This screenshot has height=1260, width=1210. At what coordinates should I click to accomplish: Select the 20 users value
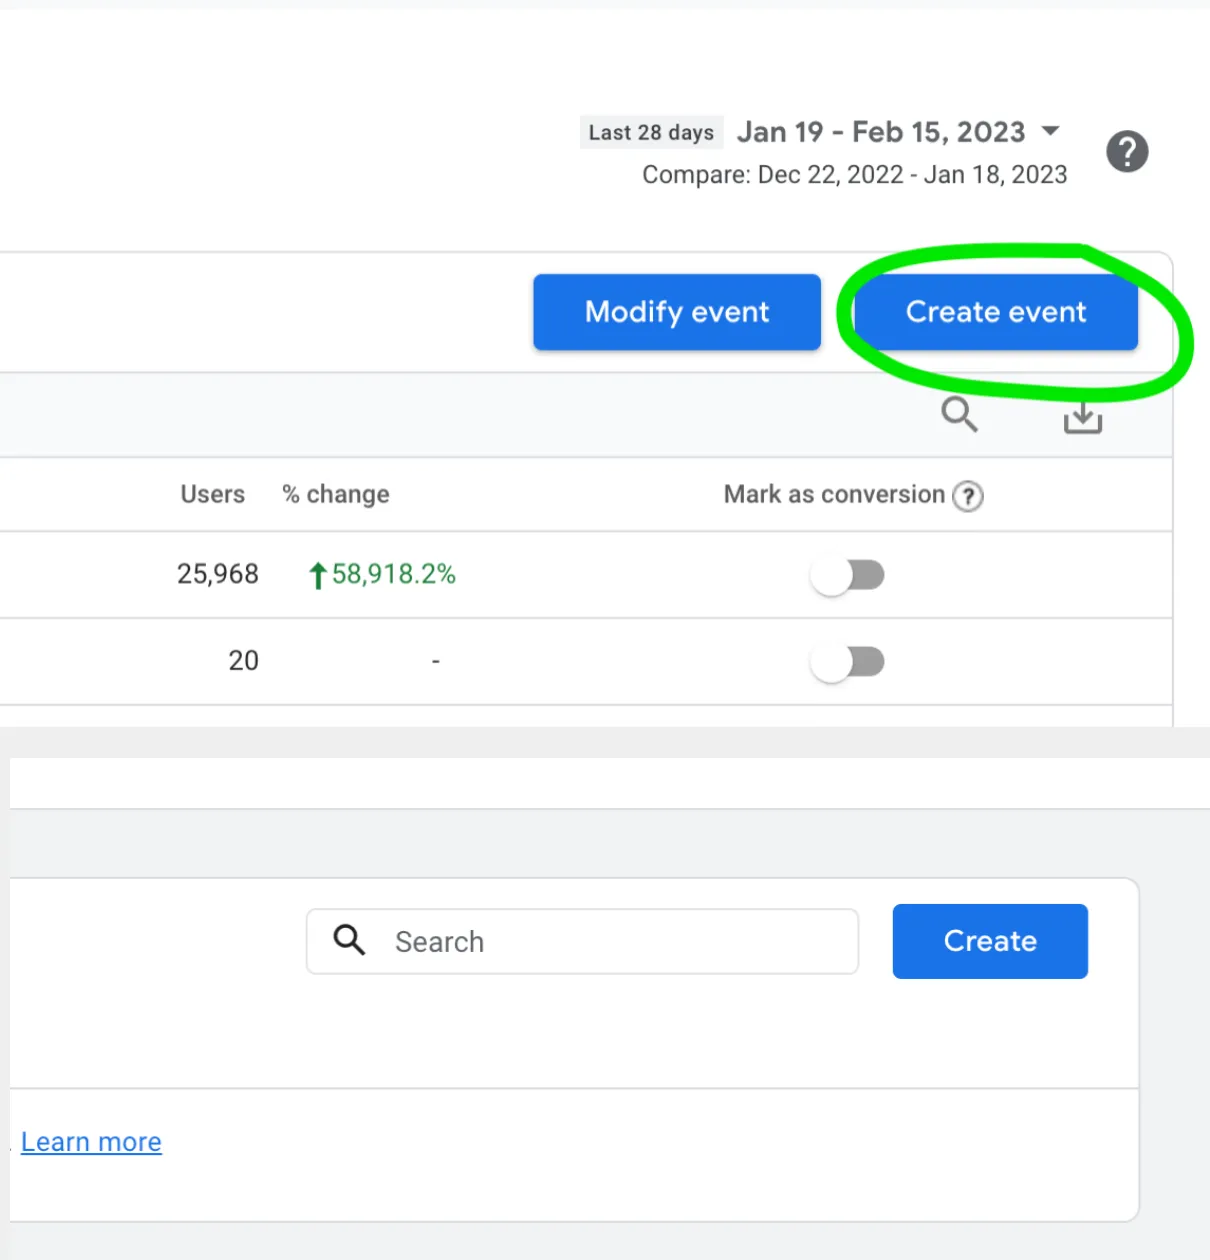coord(243,661)
